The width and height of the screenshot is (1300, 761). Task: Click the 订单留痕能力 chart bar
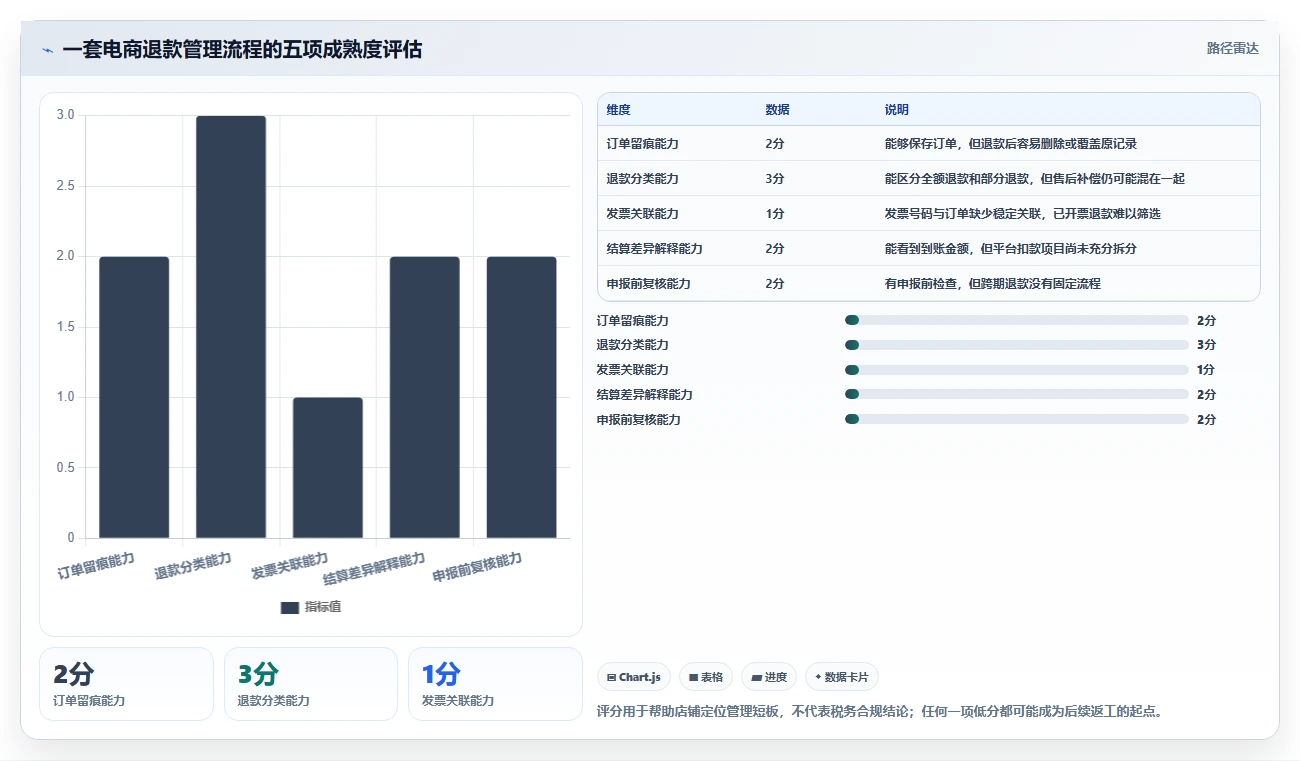tap(134, 397)
